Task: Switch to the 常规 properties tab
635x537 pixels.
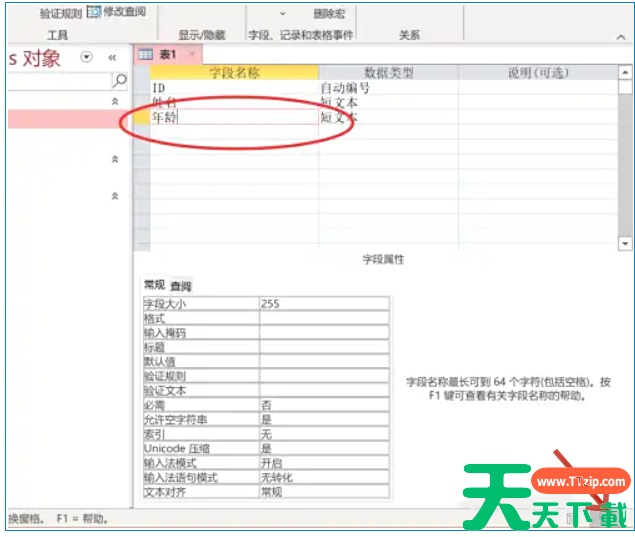Action: click(154, 285)
